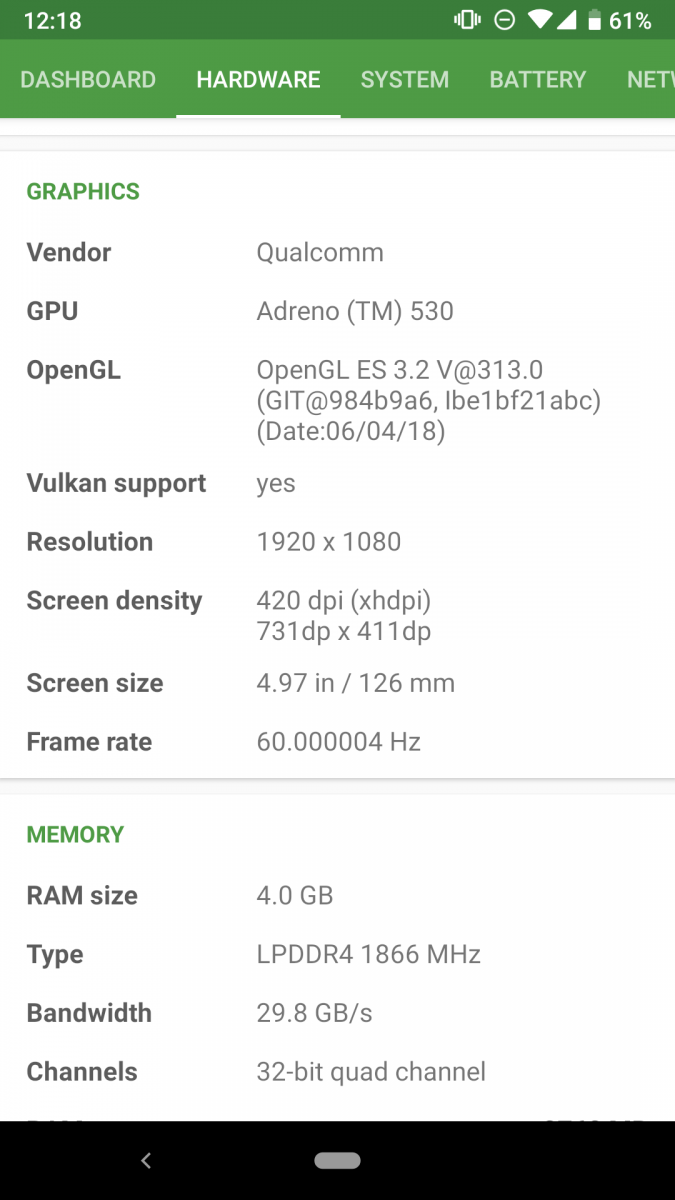Switch to the DASHBOARD tab
The height and width of the screenshot is (1200, 675).
point(88,80)
